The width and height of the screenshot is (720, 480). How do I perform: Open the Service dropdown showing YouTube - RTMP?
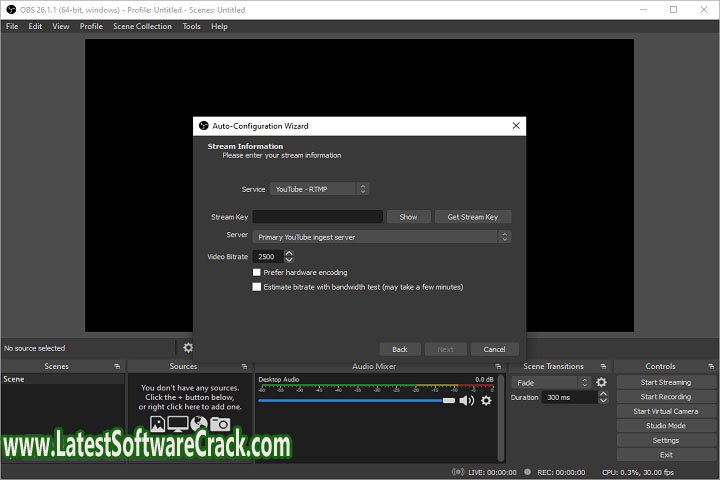click(x=320, y=189)
